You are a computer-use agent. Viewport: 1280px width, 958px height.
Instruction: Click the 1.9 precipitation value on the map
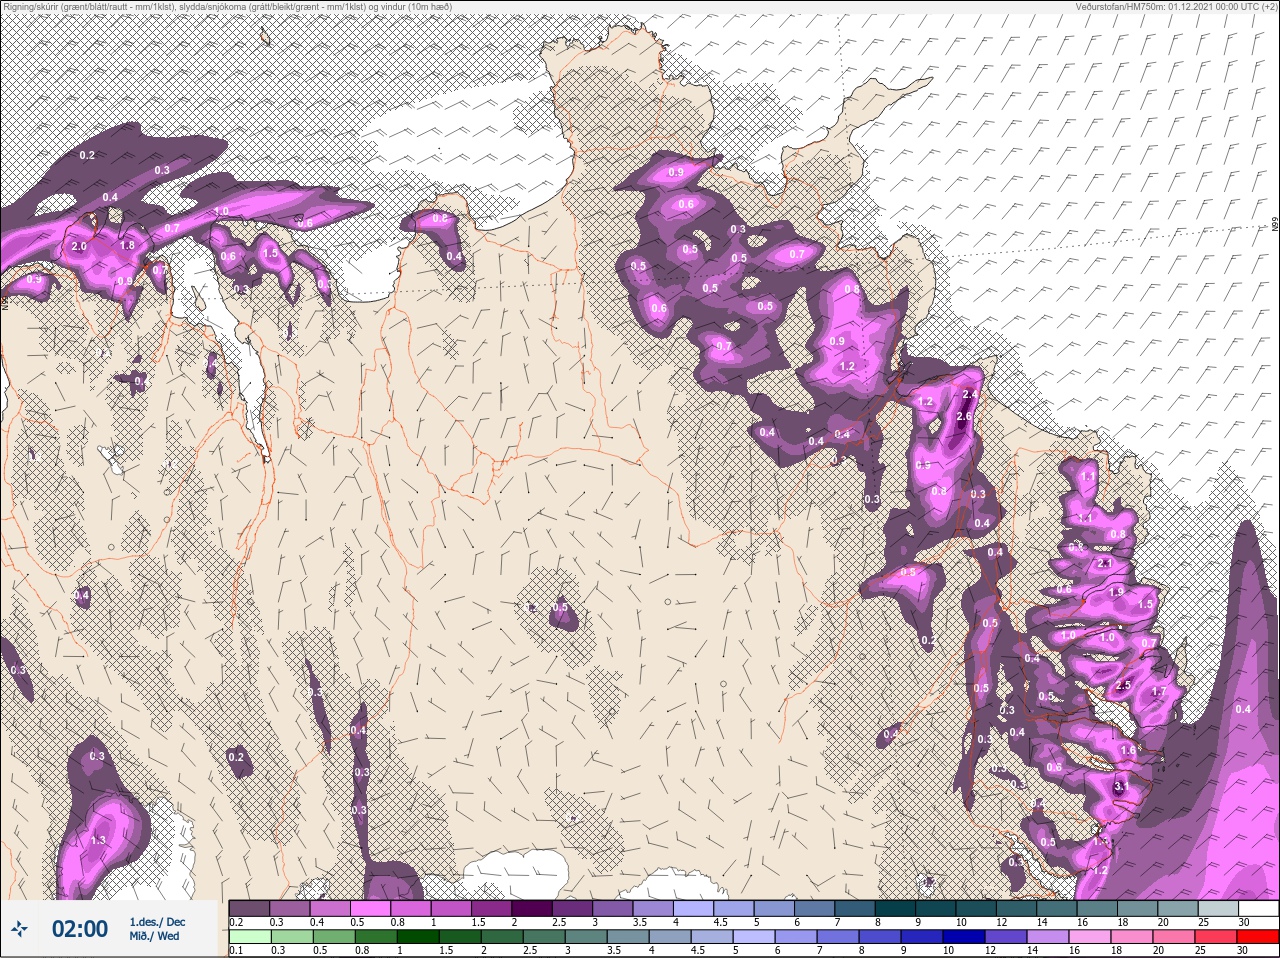(1116, 592)
